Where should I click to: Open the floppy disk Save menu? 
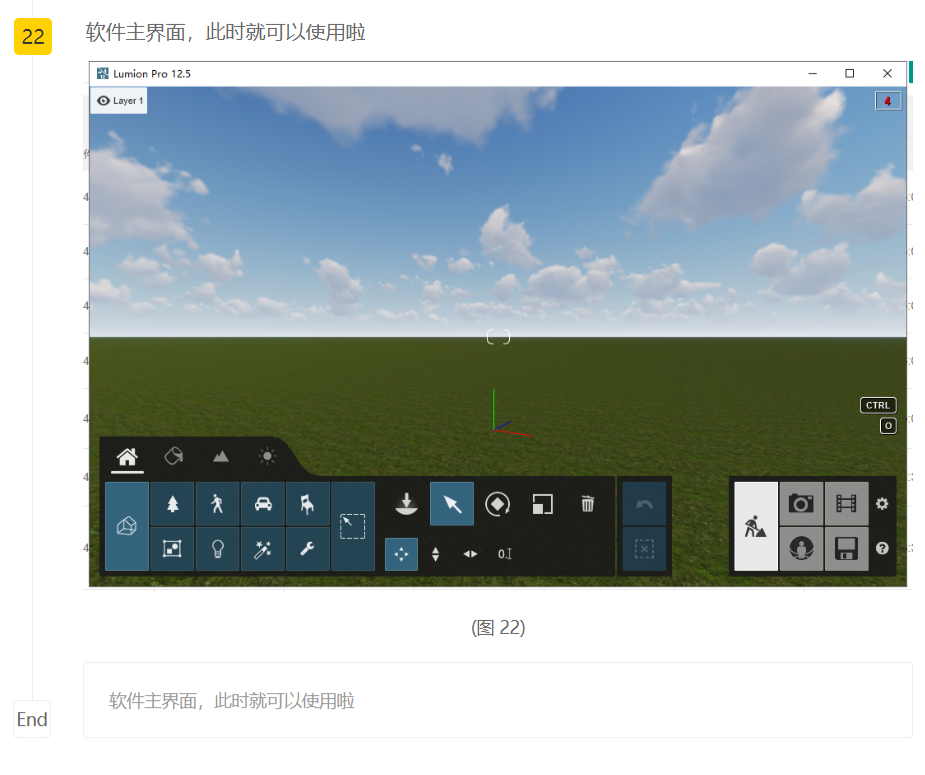pos(846,549)
